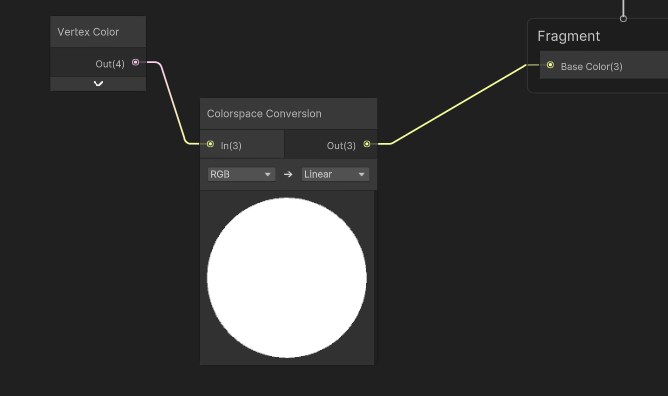Image resolution: width=668 pixels, height=396 pixels.
Task: Expand the Vertex Color node preview chevron
Action: (98, 83)
